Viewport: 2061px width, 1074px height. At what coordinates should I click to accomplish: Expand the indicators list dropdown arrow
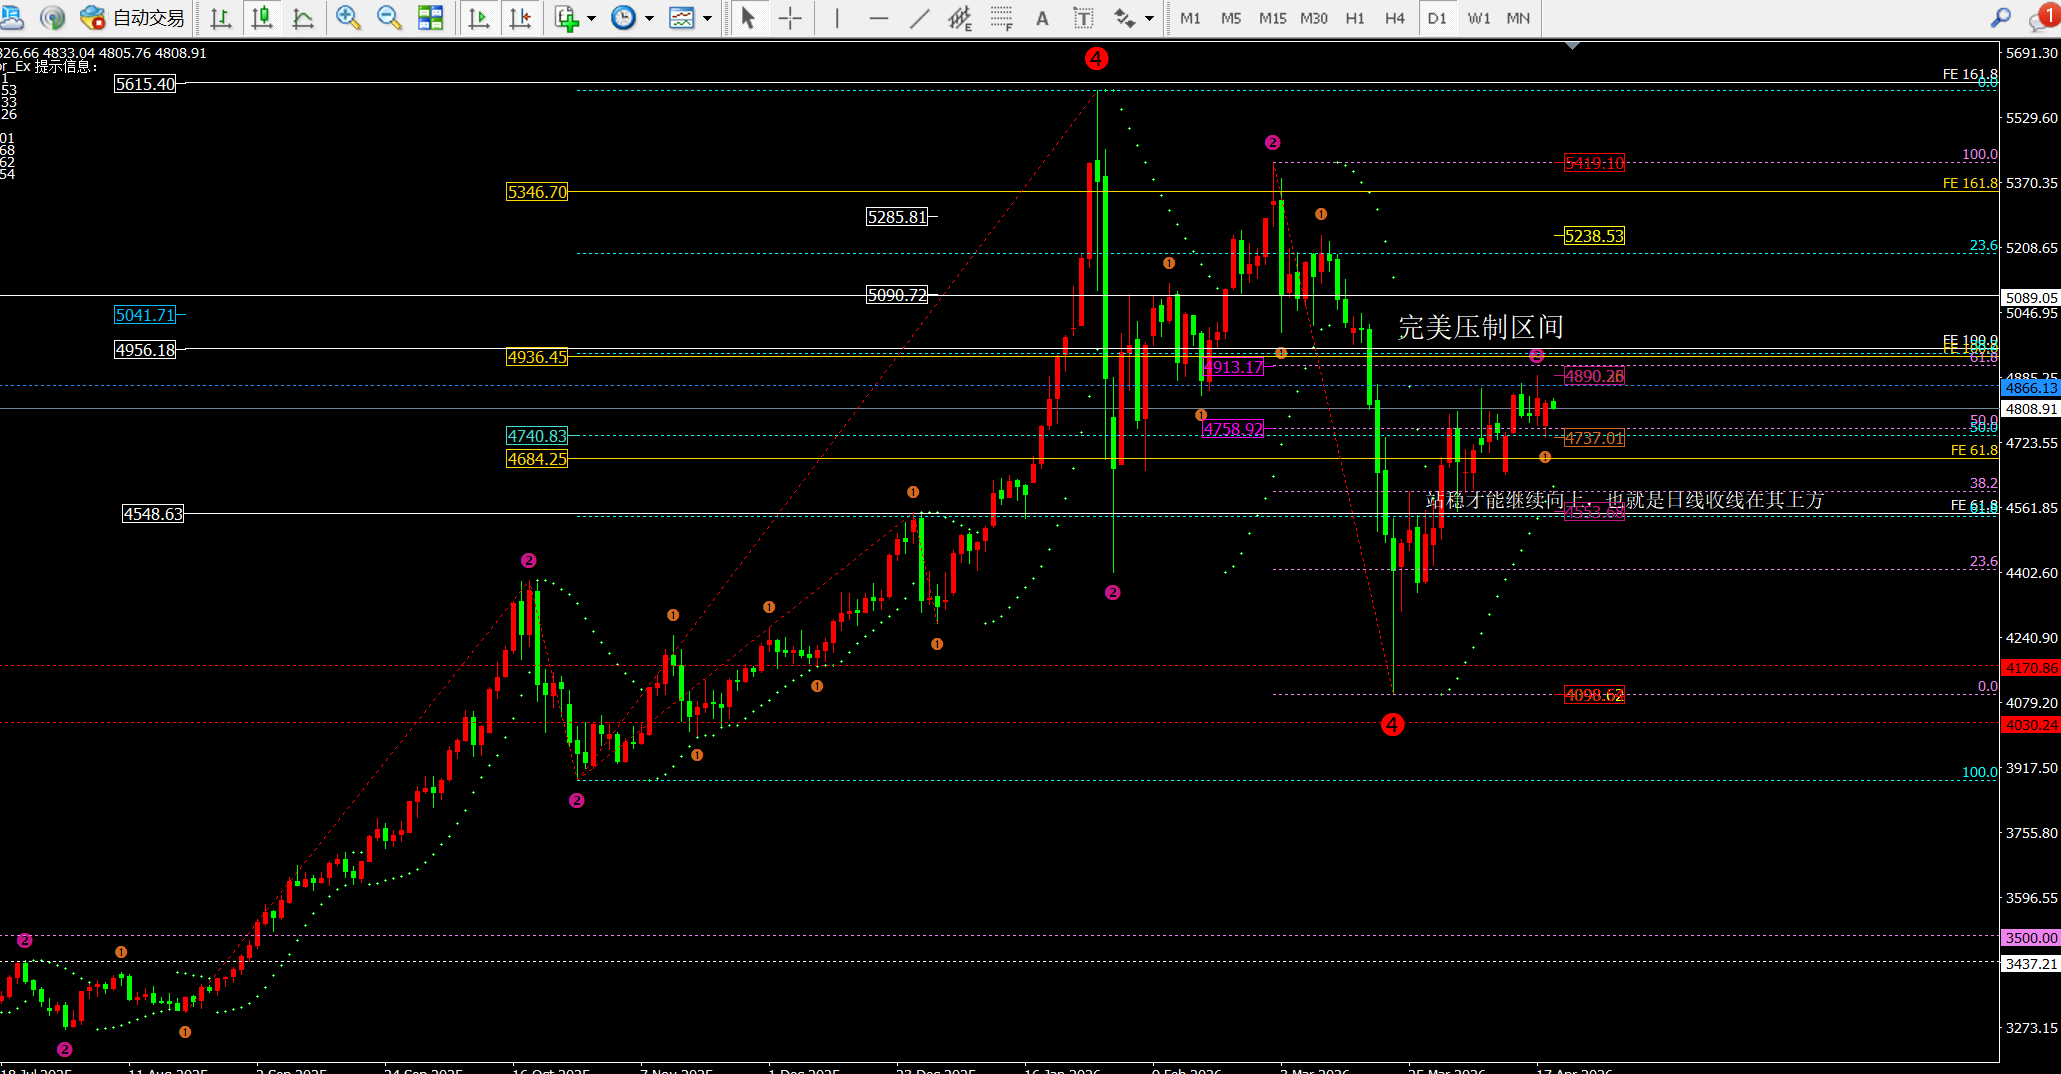point(591,19)
